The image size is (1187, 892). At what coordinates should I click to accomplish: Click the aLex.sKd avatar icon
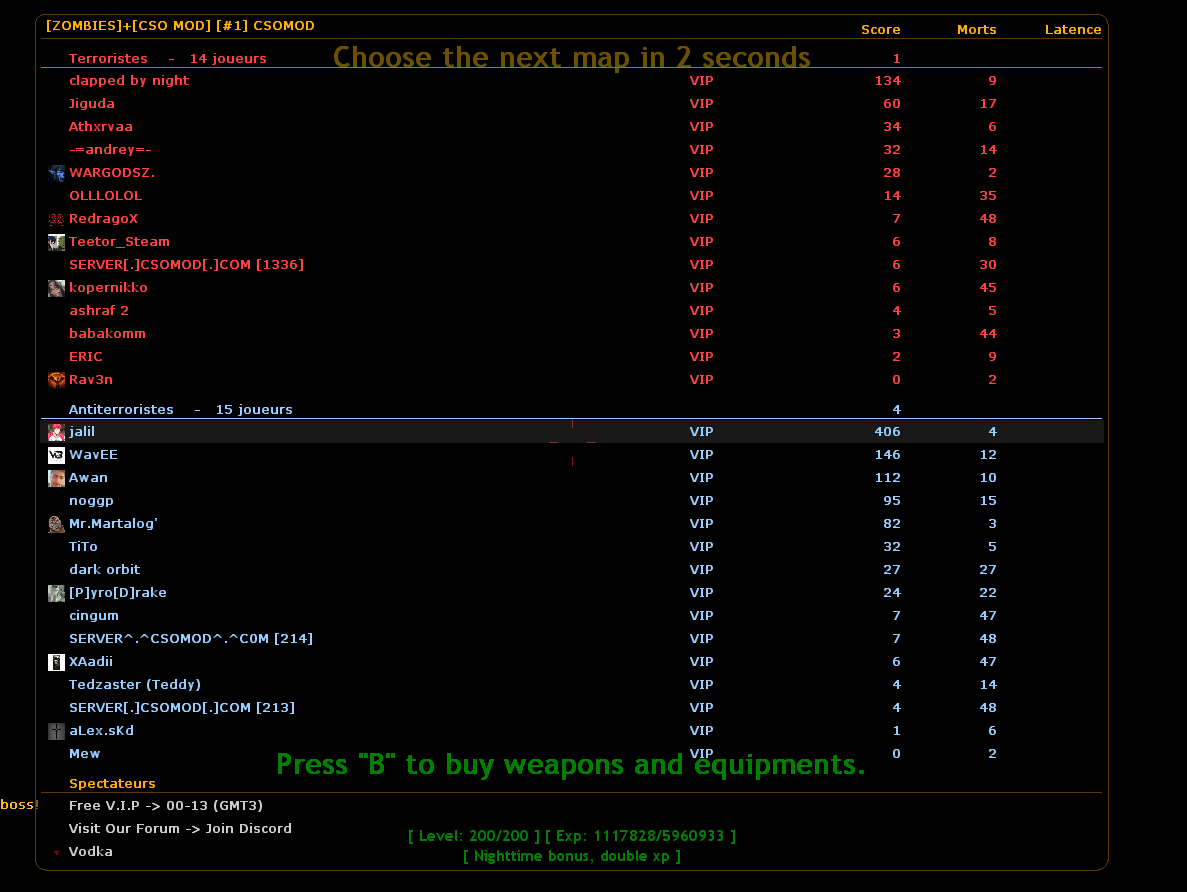pos(56,731)
